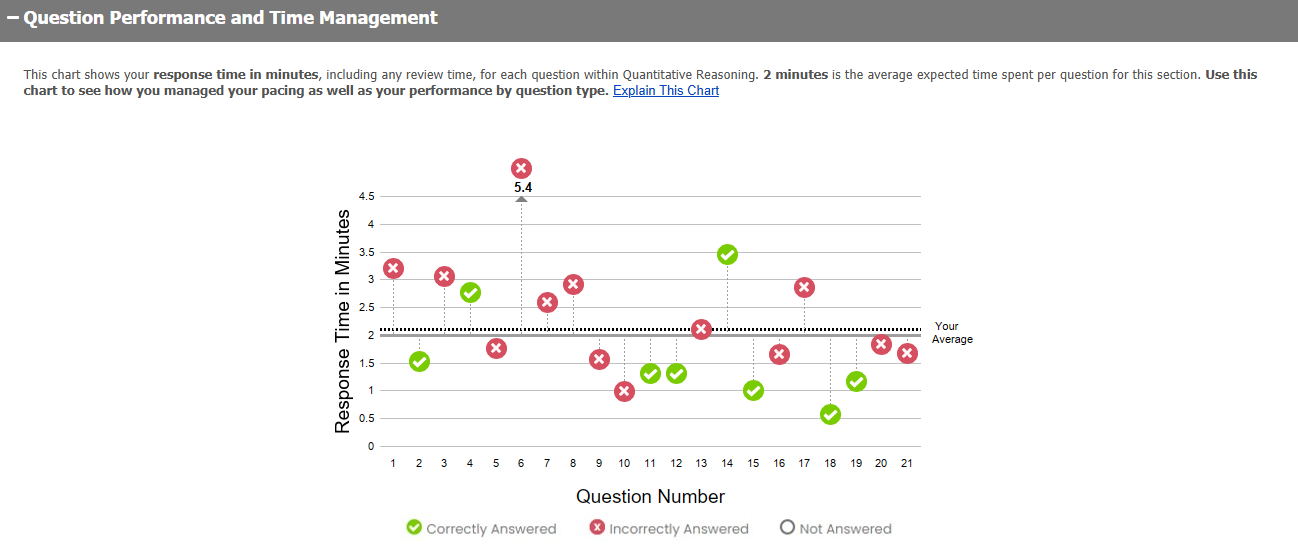Collapse the Question Performance and Time Management section
The width and height of the screenshot is (1298, 554).
point(13,18)
